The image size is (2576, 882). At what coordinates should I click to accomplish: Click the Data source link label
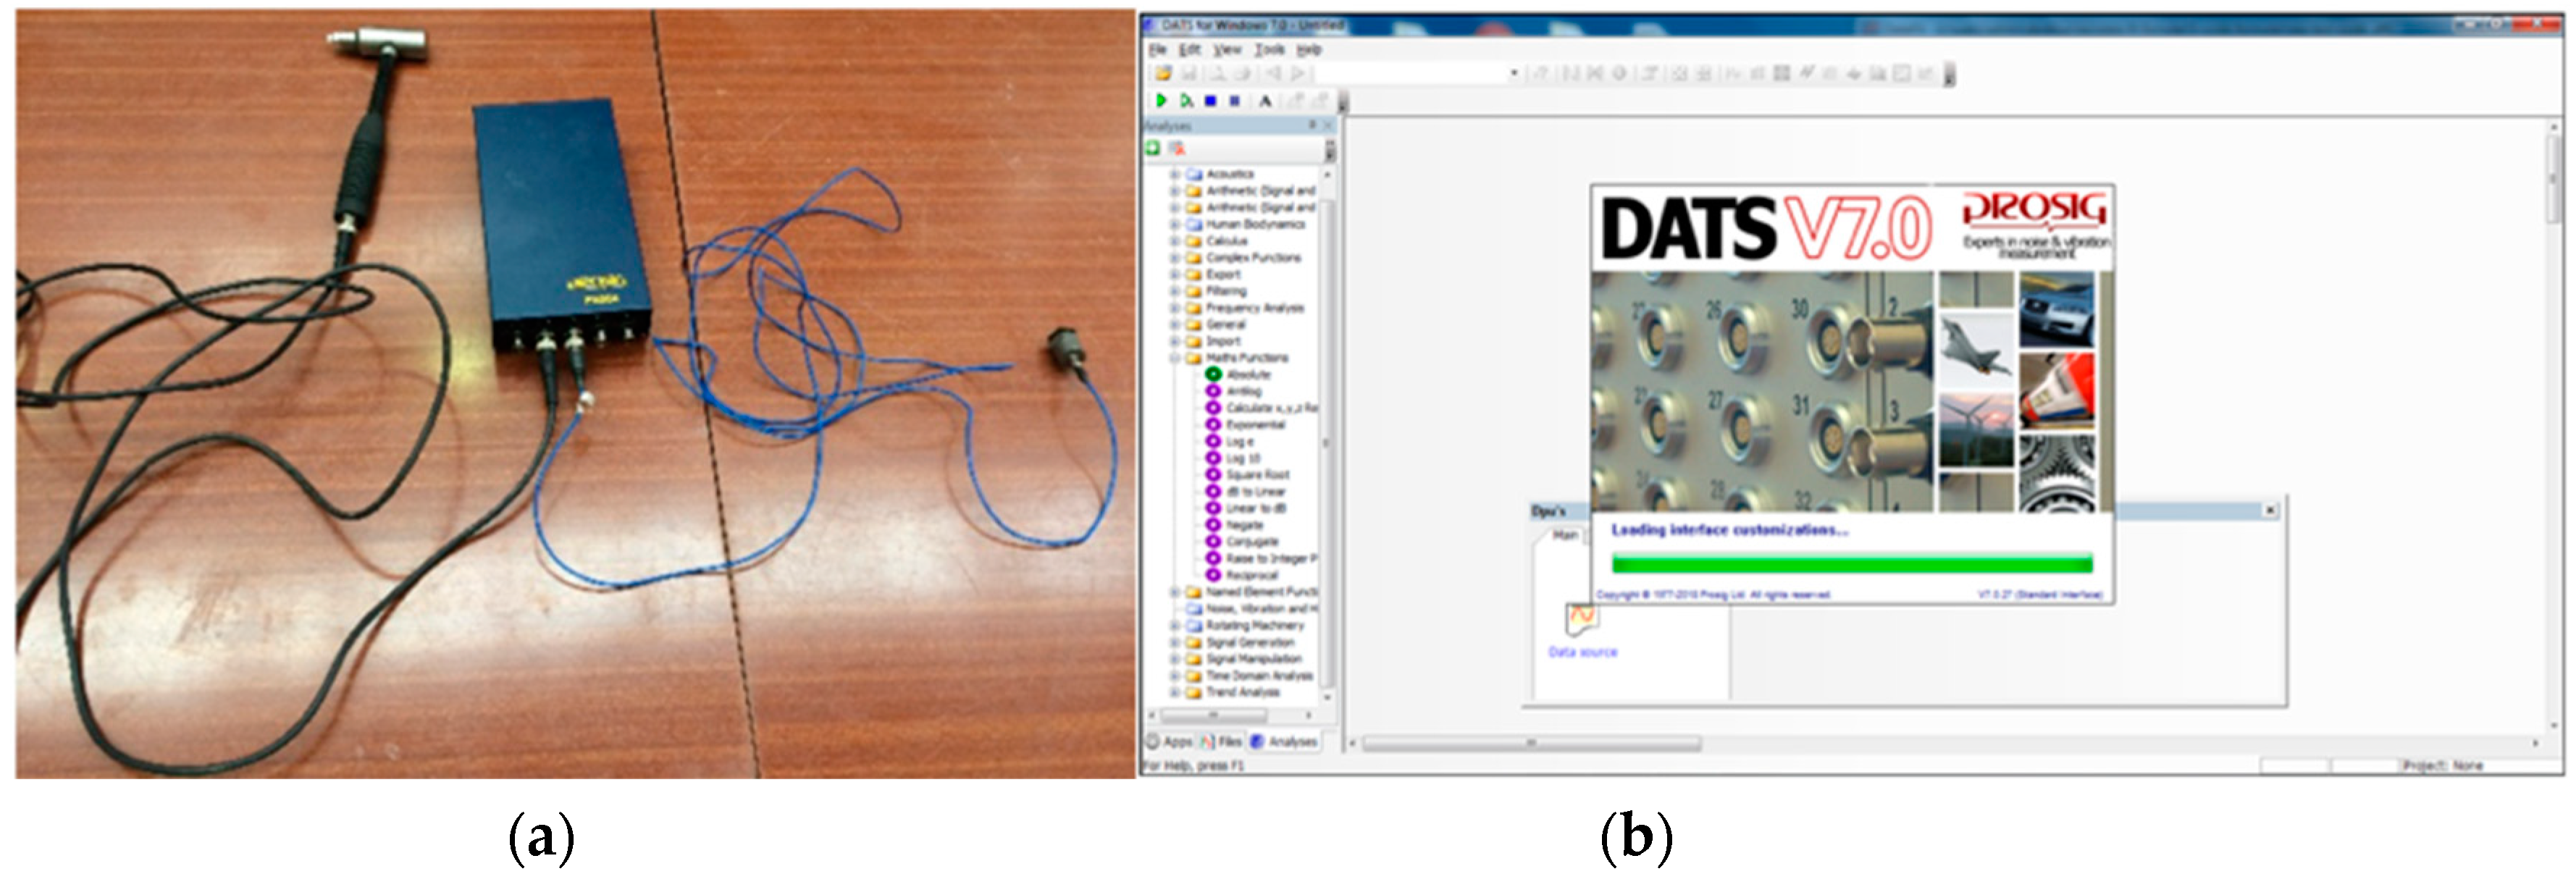(x=1583, y=652)
